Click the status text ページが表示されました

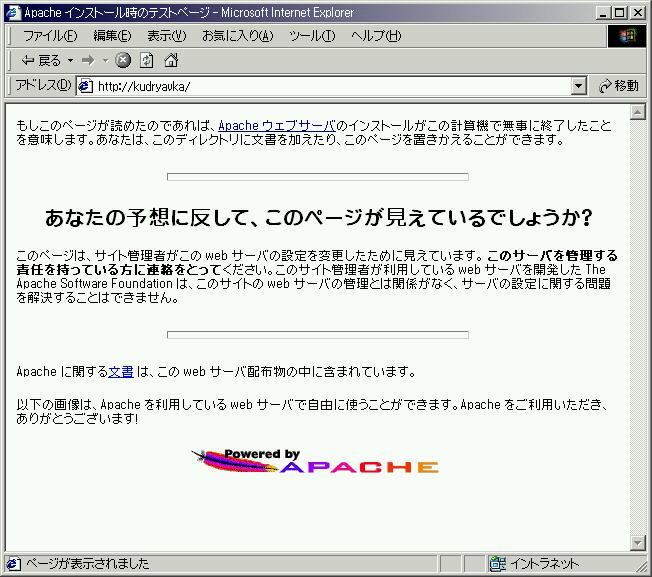tap(88, 564)
